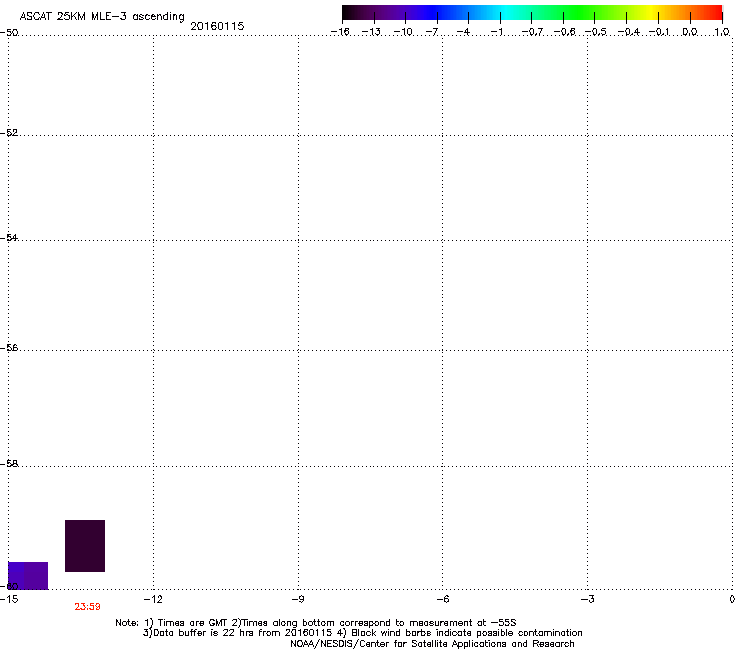Screen dimensions: 740x650
Task: Click the -7 label on the color bar
Action: 432,32
